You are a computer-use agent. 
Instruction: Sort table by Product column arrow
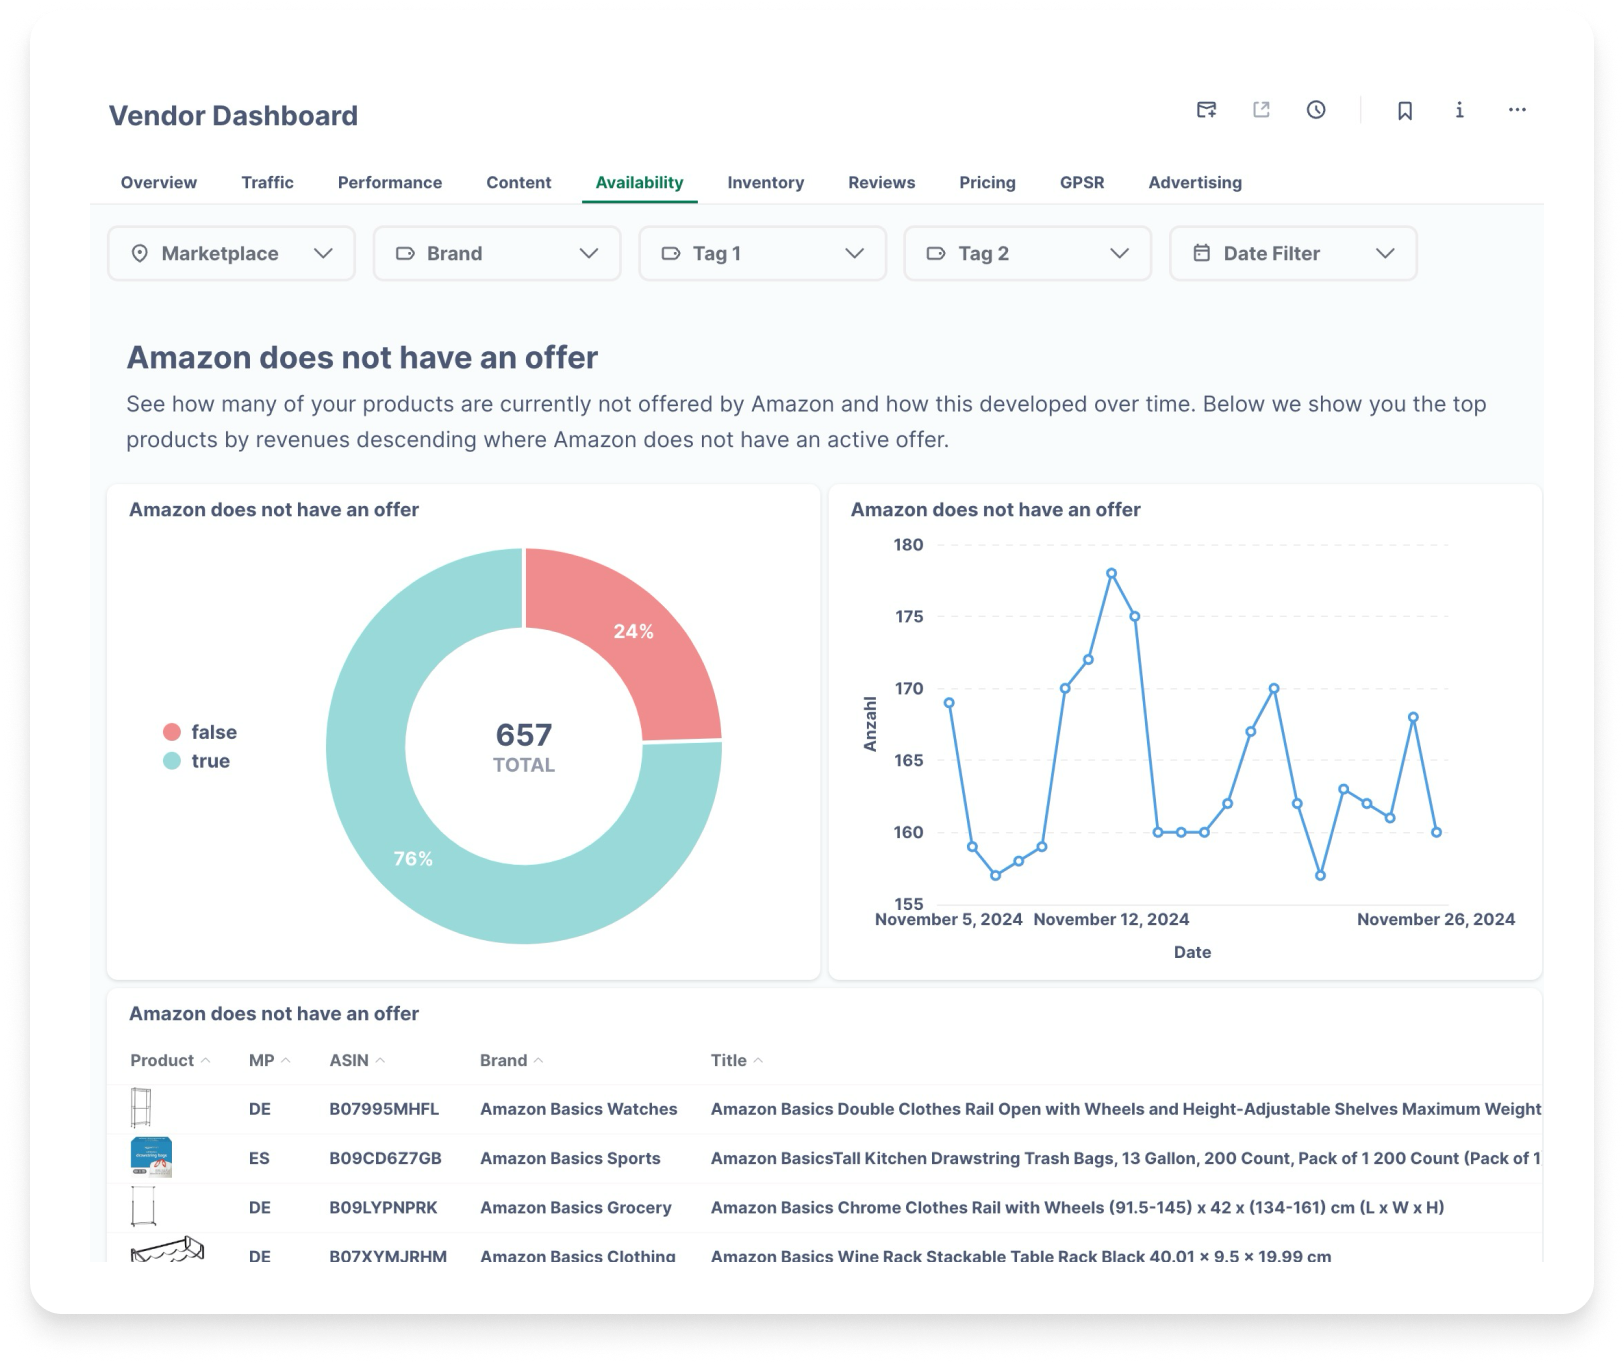[206, 1060]
